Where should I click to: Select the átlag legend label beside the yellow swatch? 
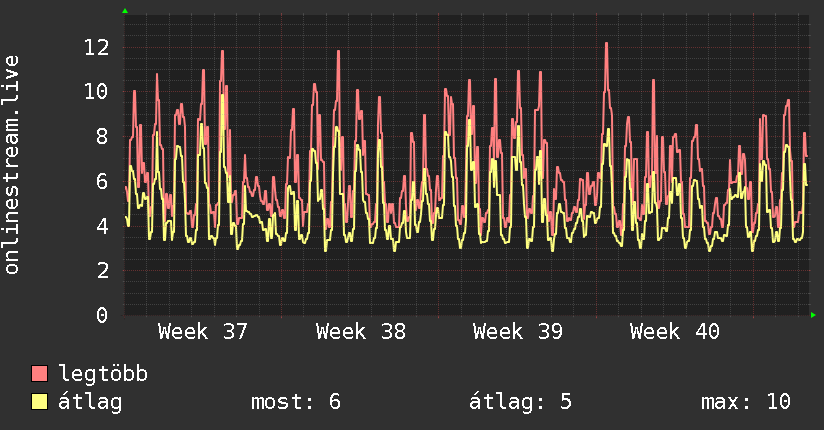pyautogui.click(x=90, y=402)
